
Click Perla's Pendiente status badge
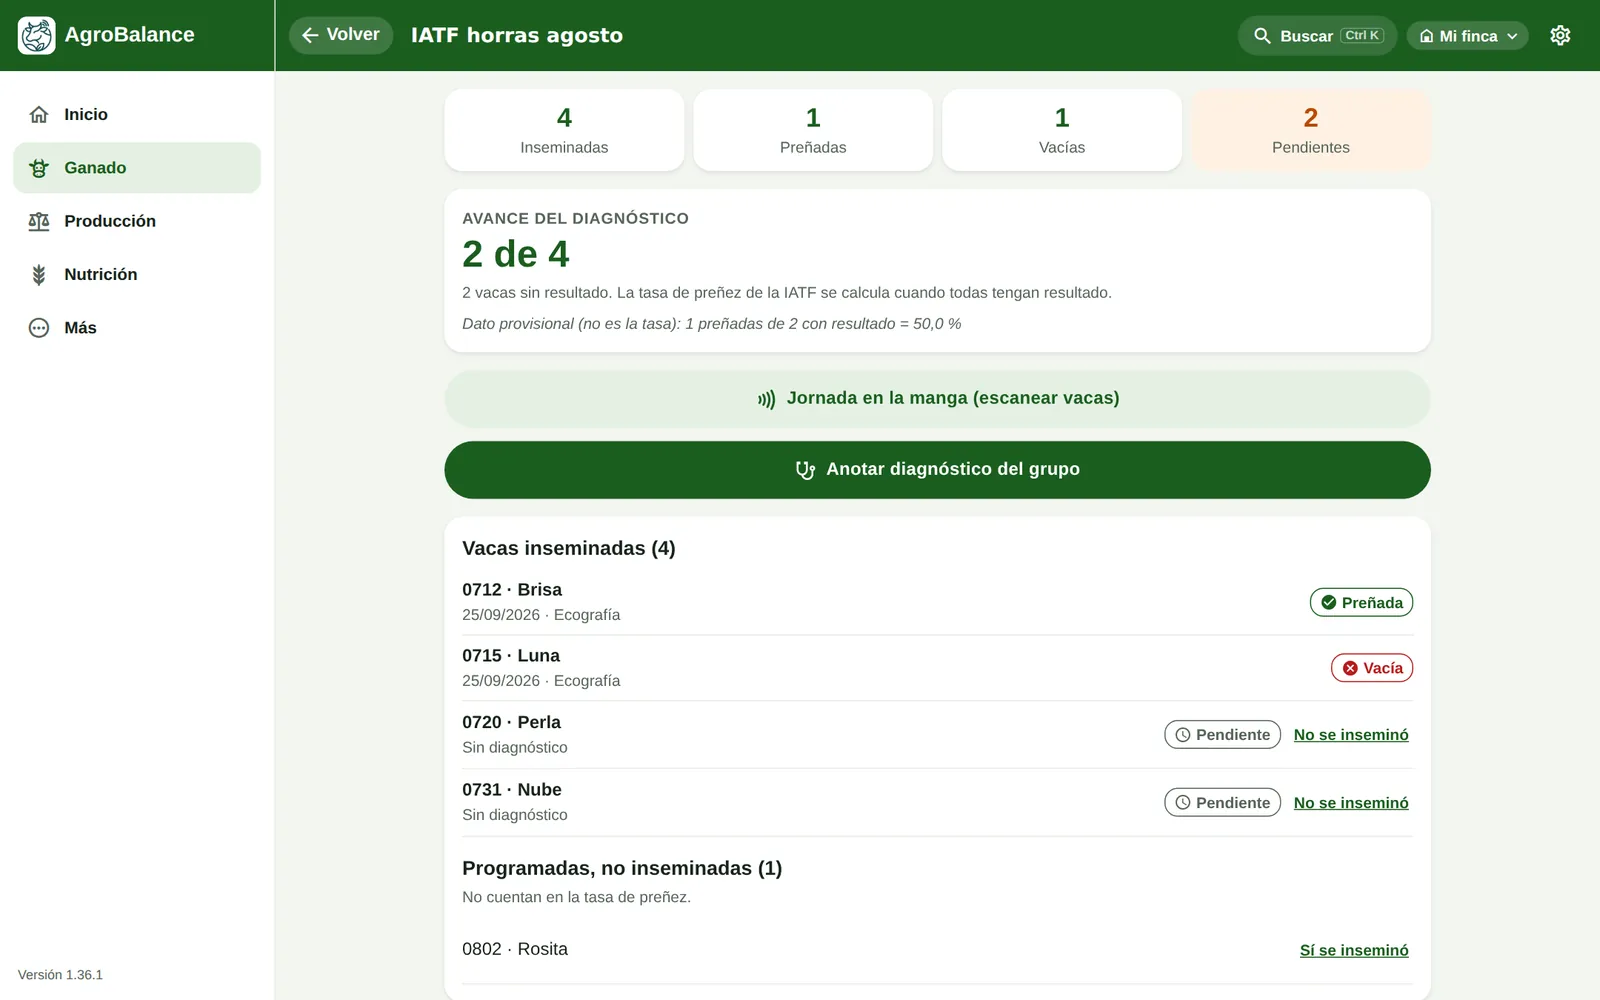[x=1222, y=735]
